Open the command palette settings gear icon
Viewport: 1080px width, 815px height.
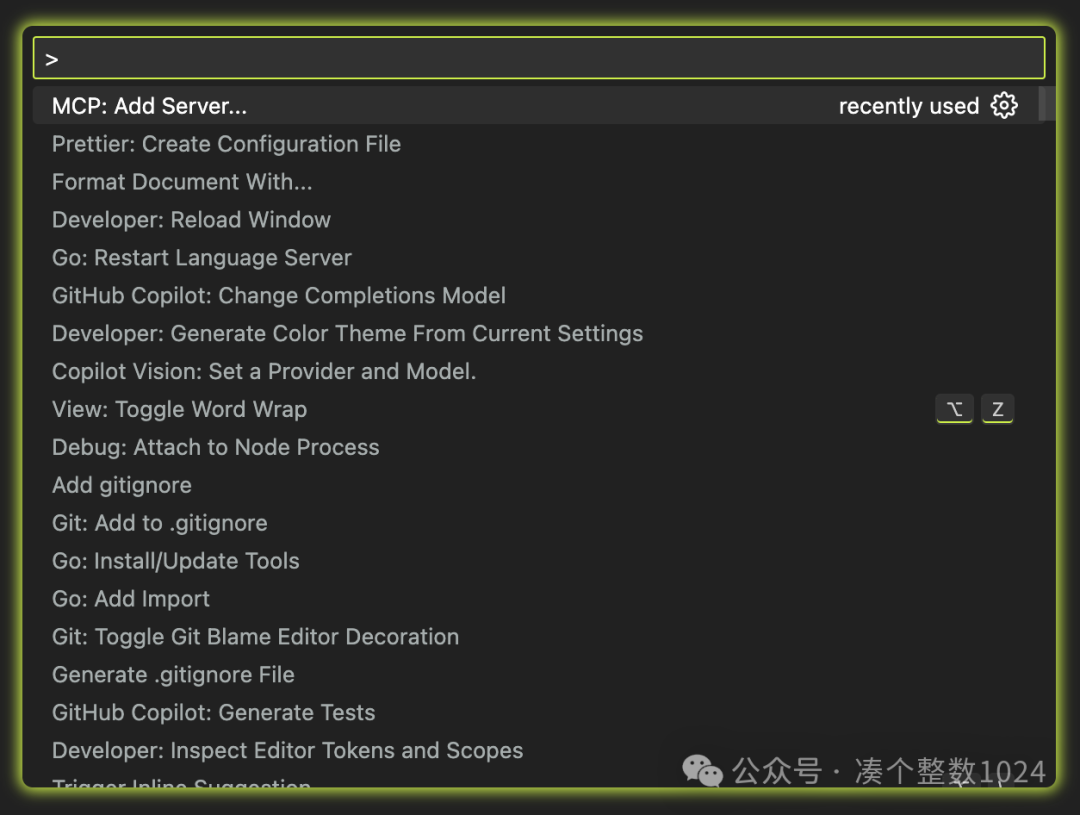click(1004, 105)
